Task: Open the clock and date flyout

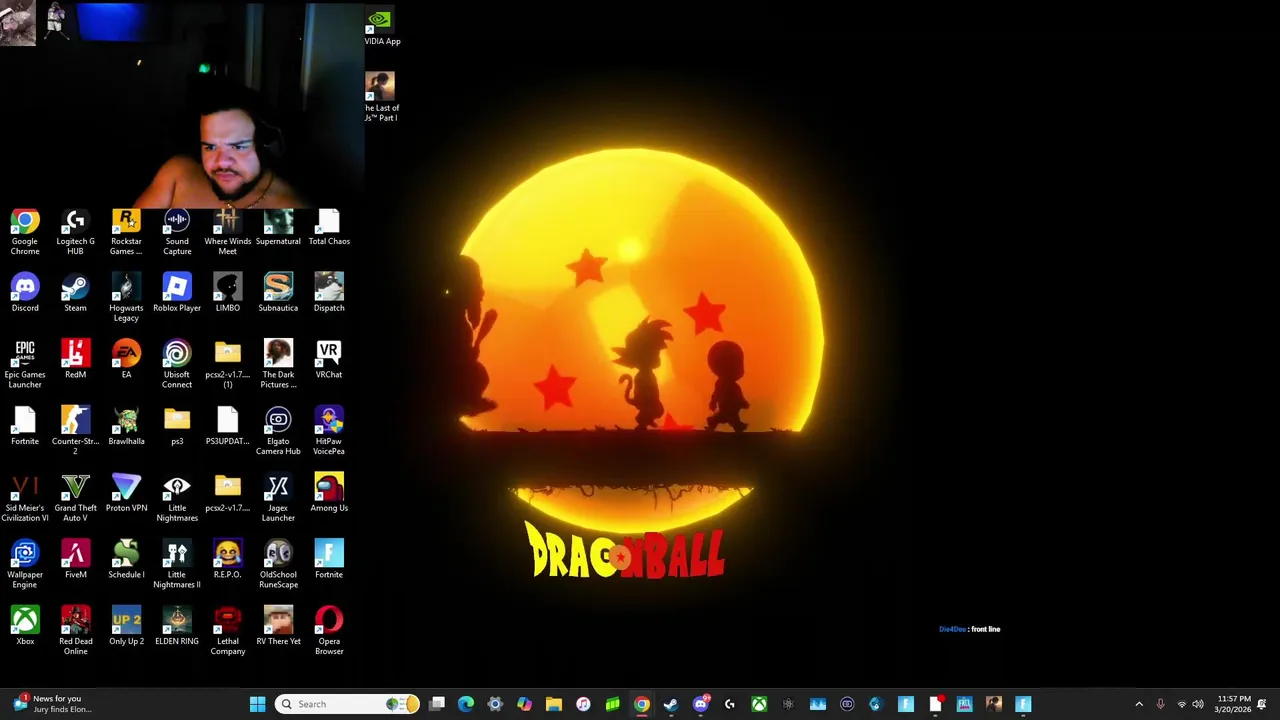Action: (1233, 704)
